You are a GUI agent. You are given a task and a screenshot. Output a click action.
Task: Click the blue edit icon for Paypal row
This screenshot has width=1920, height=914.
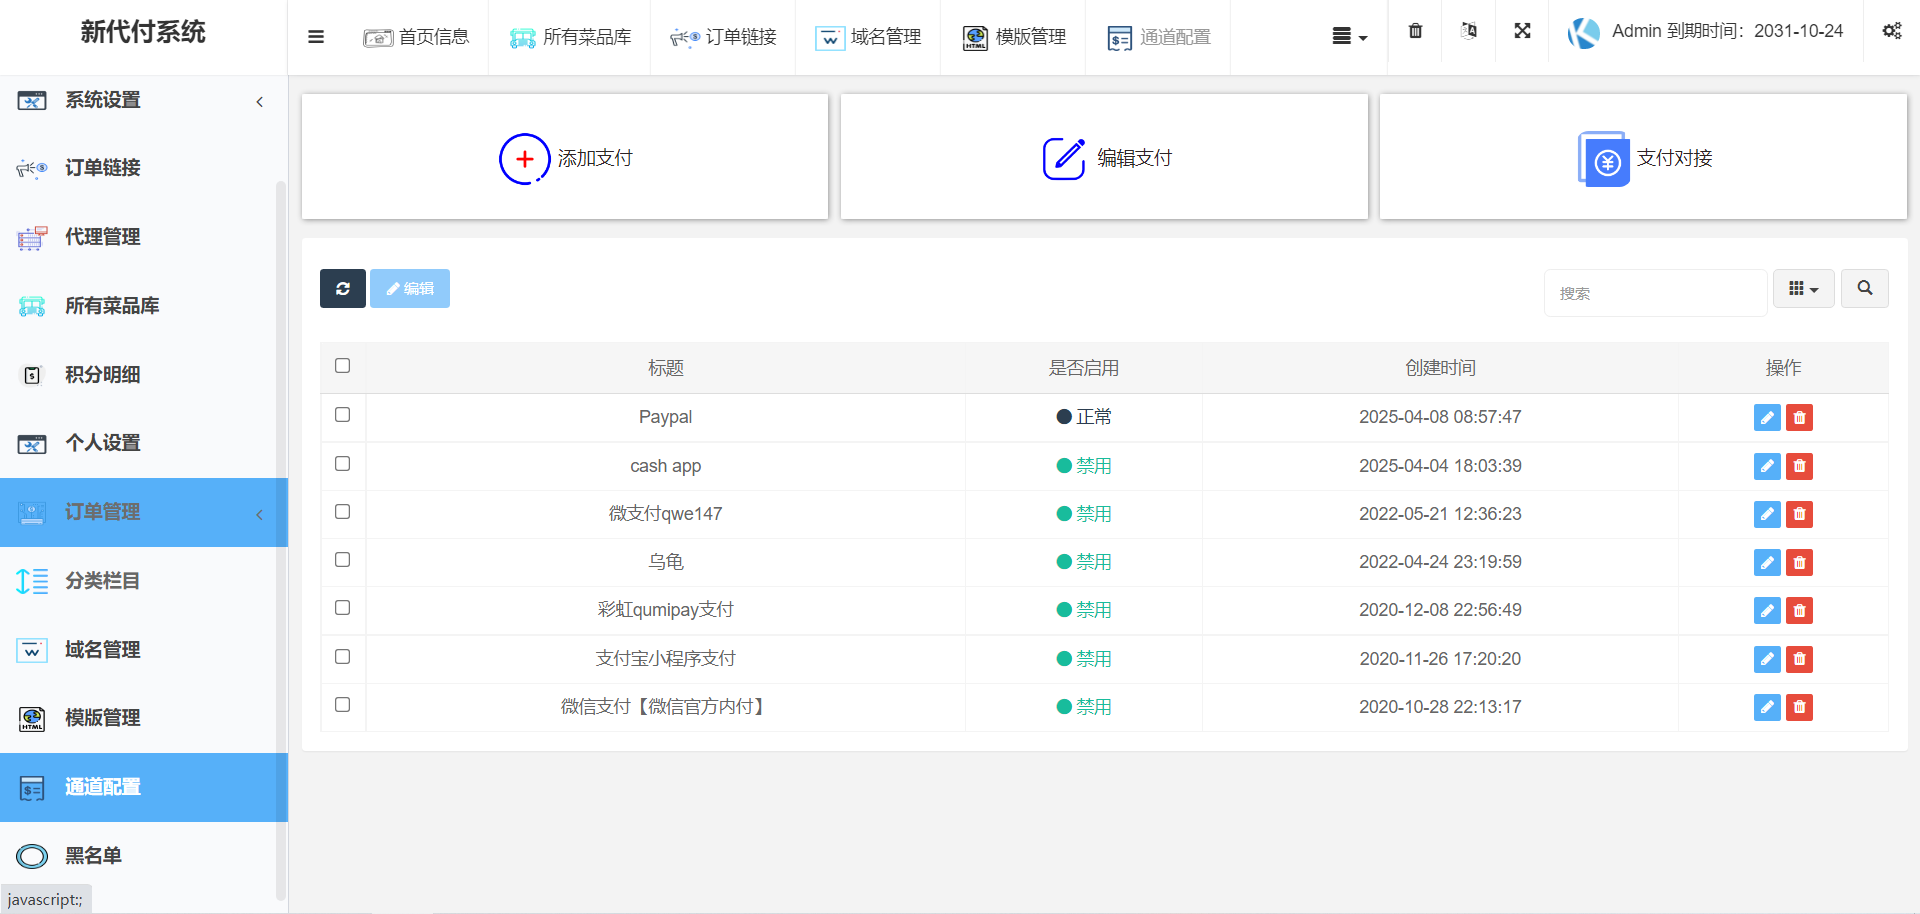[1767, 418]
